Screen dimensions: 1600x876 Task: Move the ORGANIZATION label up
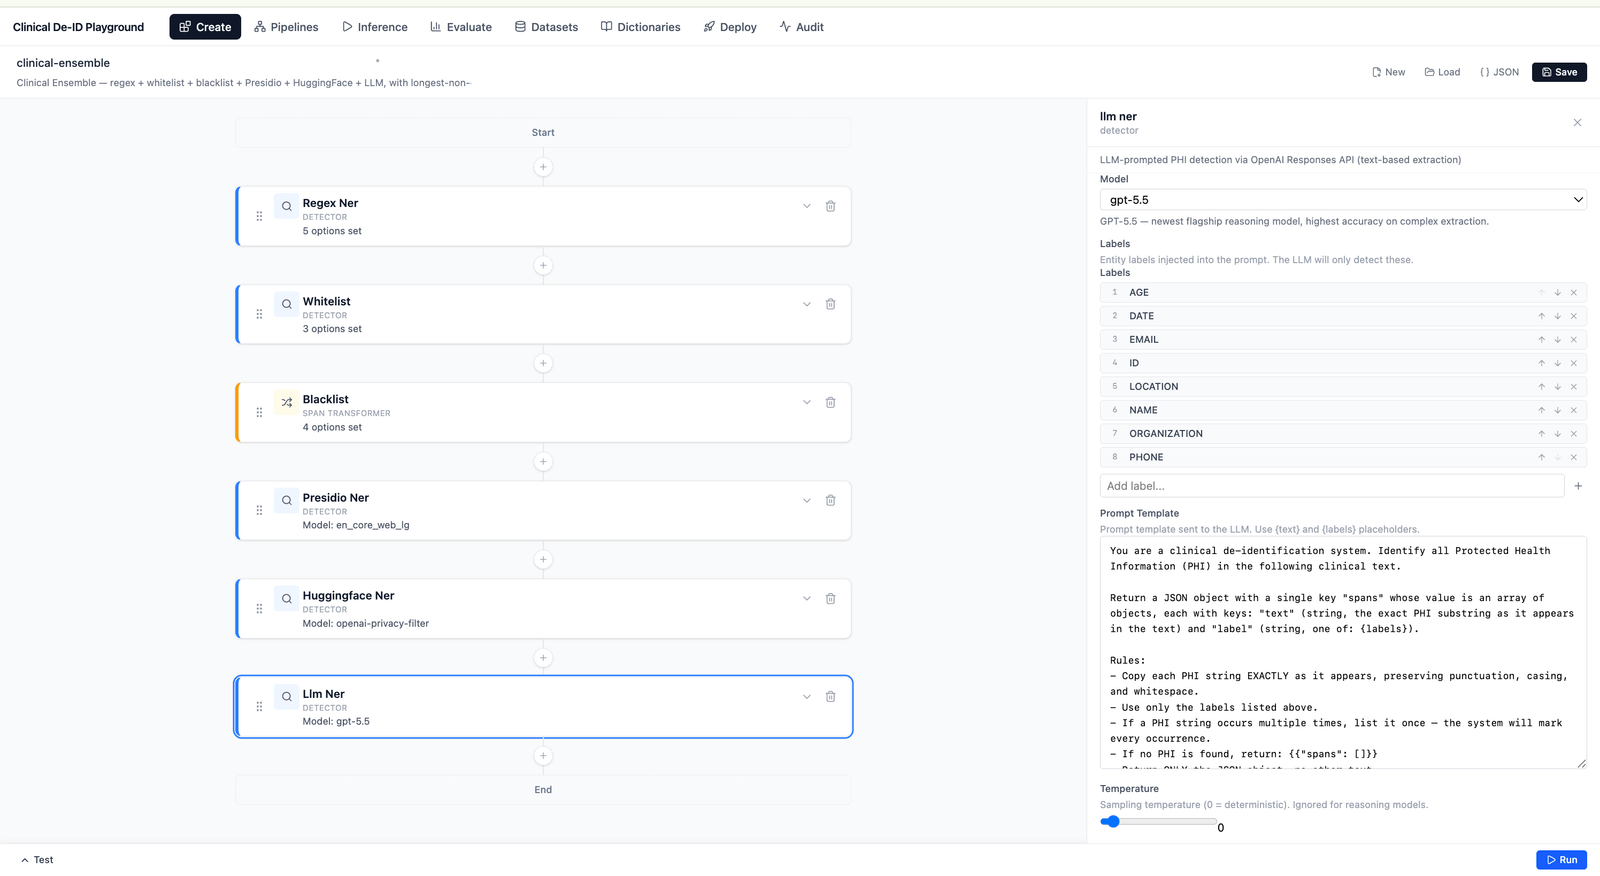(1541, 434)
